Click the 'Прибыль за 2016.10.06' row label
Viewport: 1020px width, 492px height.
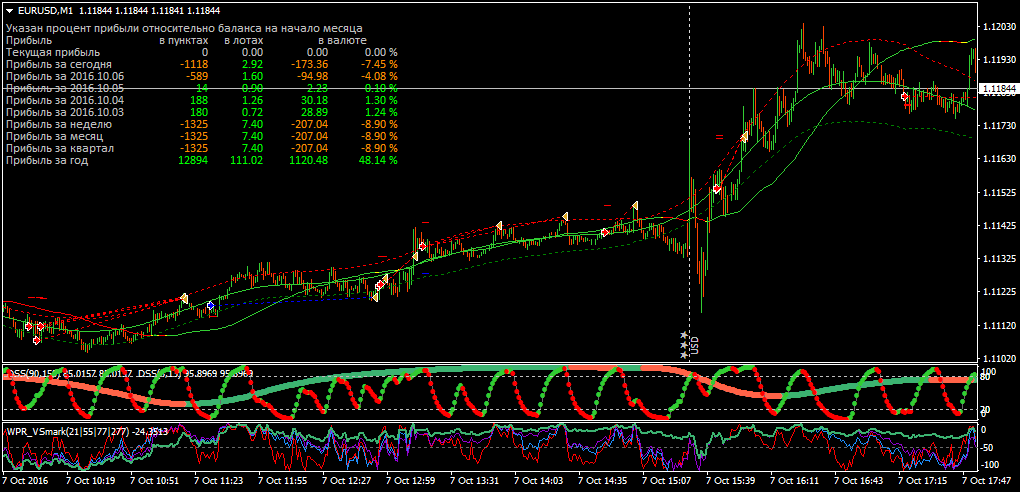[64, 76]
